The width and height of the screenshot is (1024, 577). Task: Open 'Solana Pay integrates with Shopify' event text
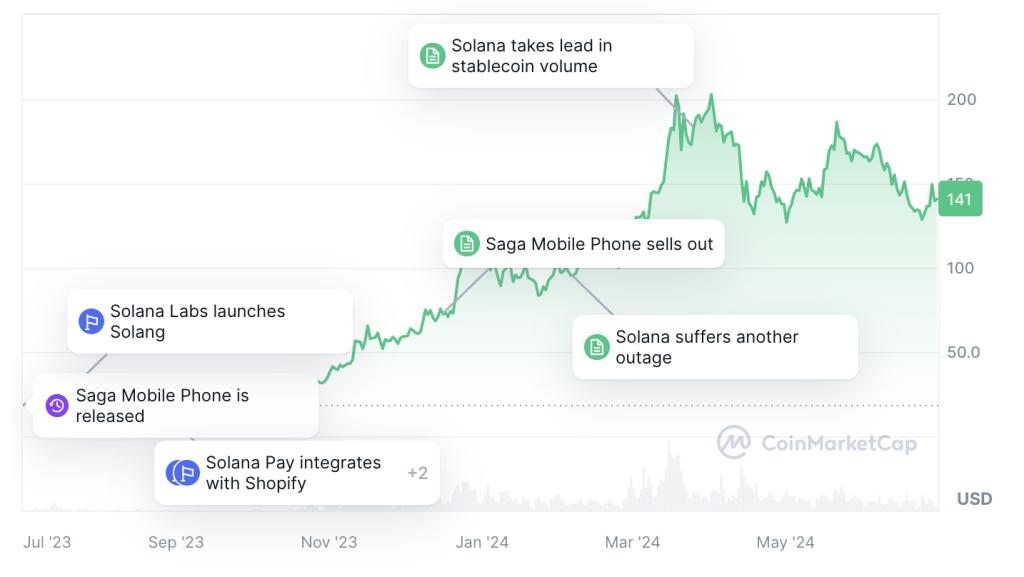click(x=293, y=473)
